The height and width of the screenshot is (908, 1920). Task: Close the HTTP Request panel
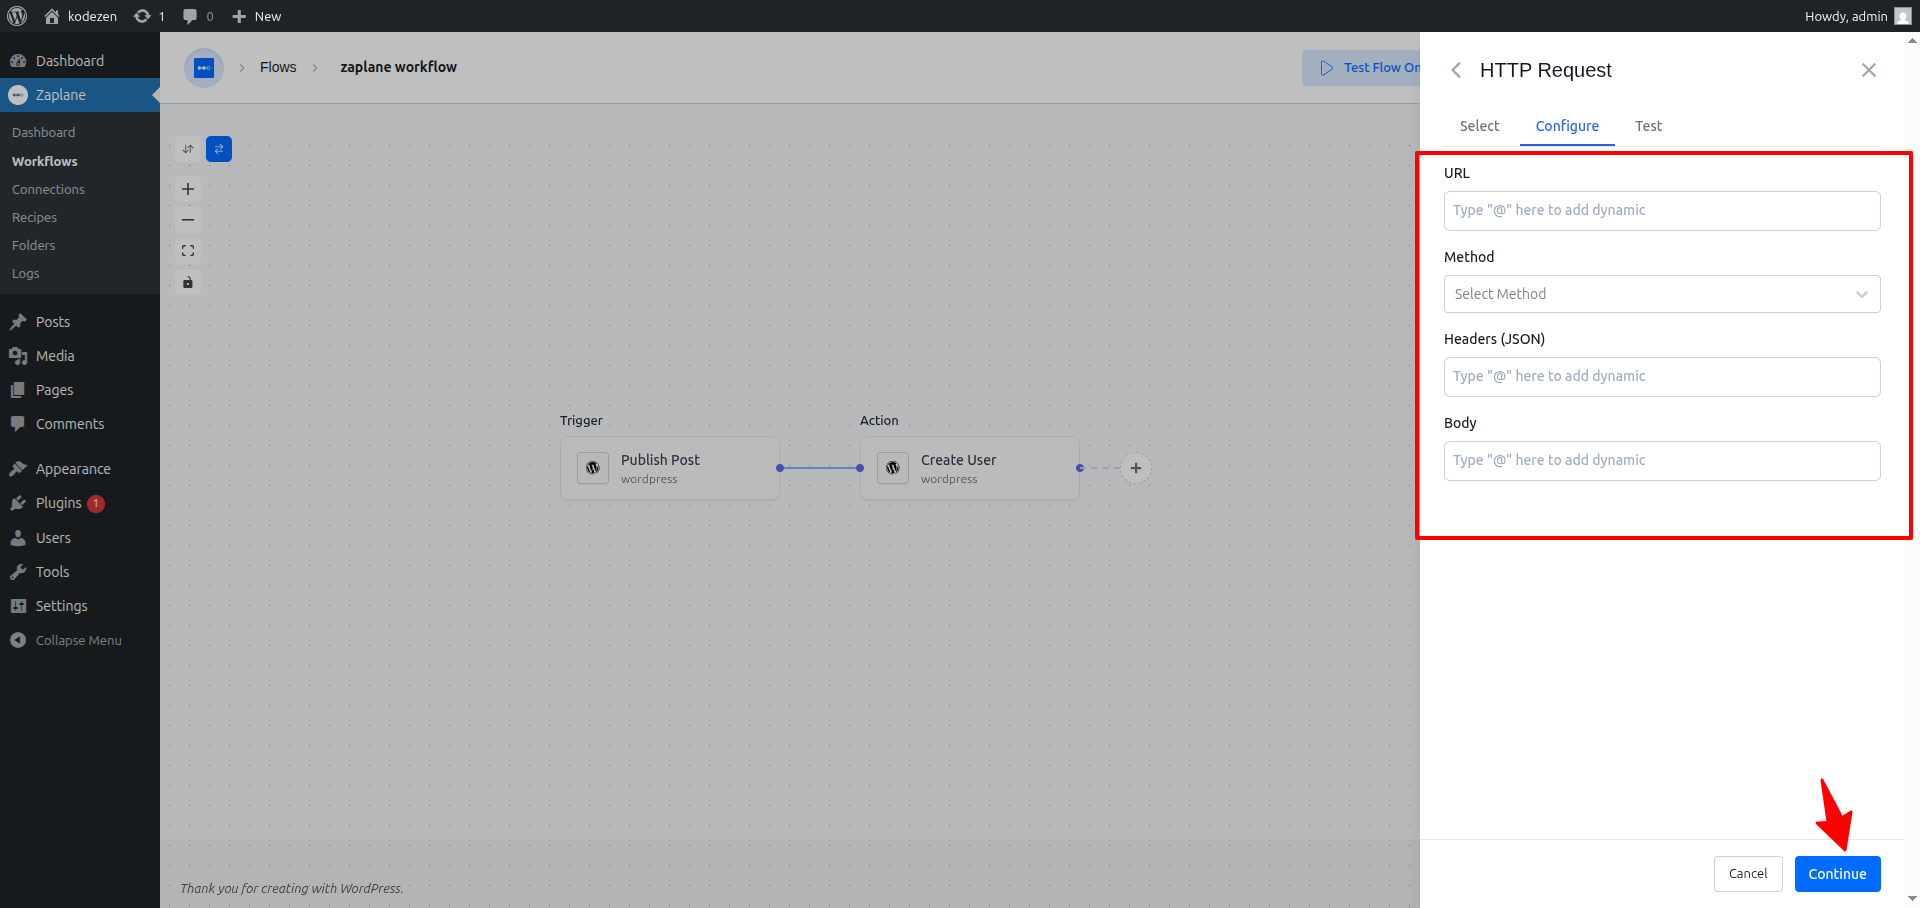click(x=1869, y=70)
